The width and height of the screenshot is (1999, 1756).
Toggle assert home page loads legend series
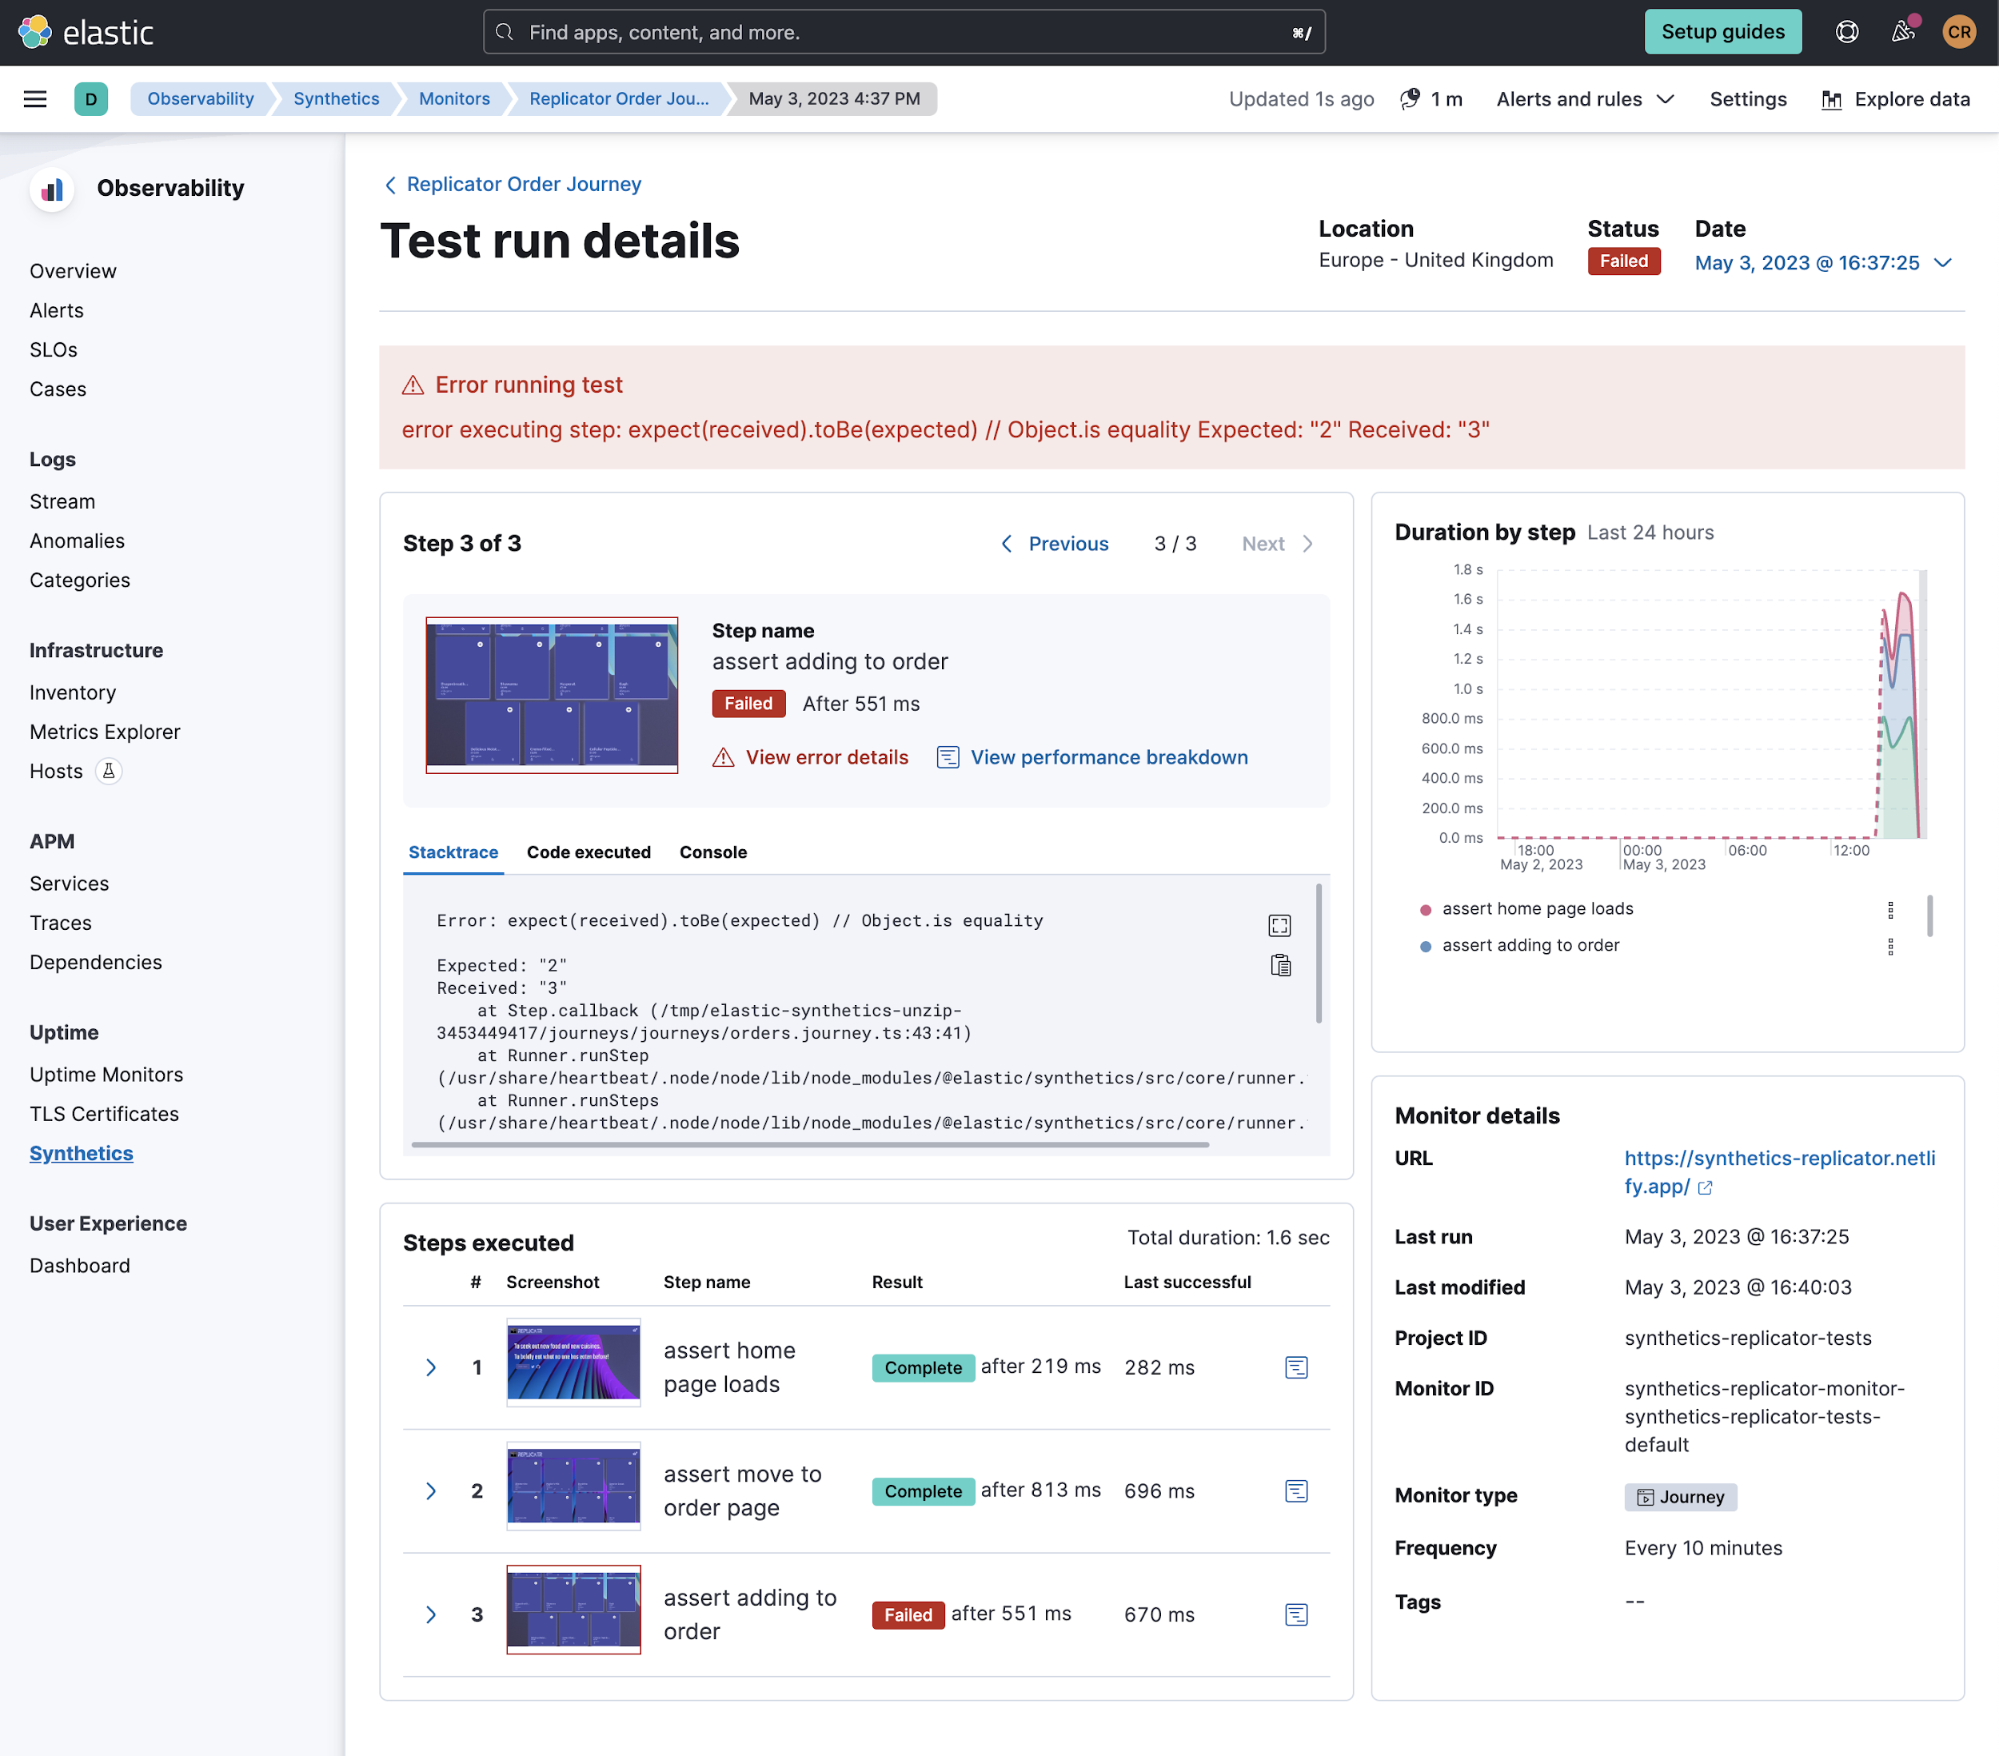click(1537, 909)
